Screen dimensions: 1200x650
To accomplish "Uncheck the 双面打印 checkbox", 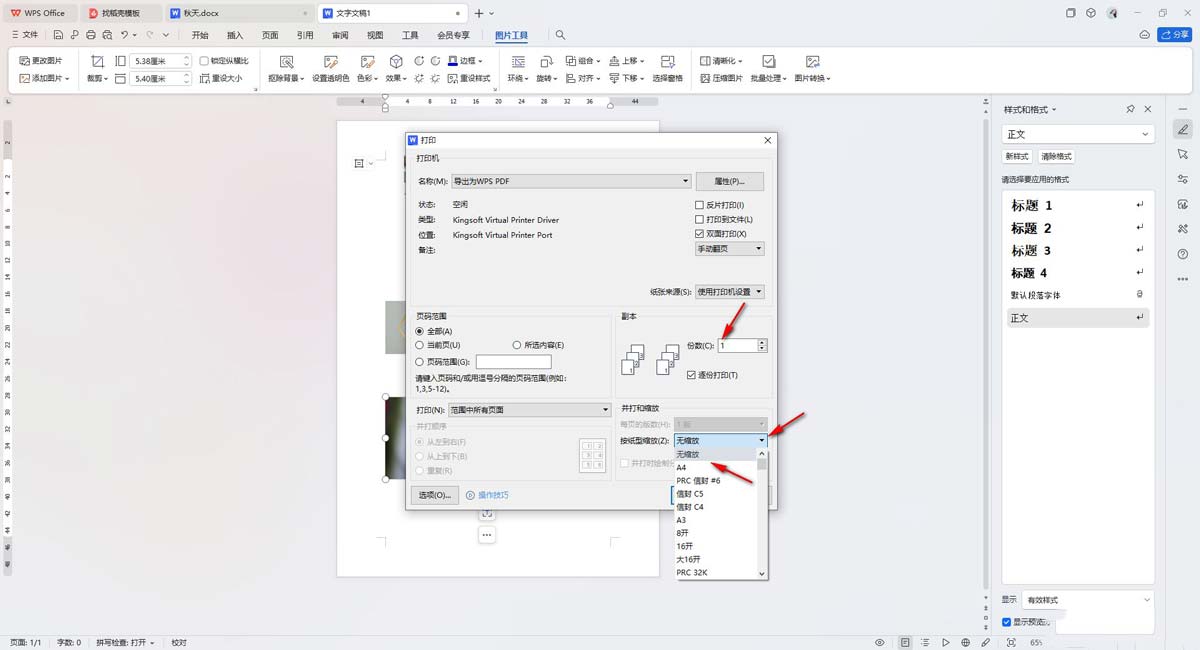I will click(x=700, y=233).
